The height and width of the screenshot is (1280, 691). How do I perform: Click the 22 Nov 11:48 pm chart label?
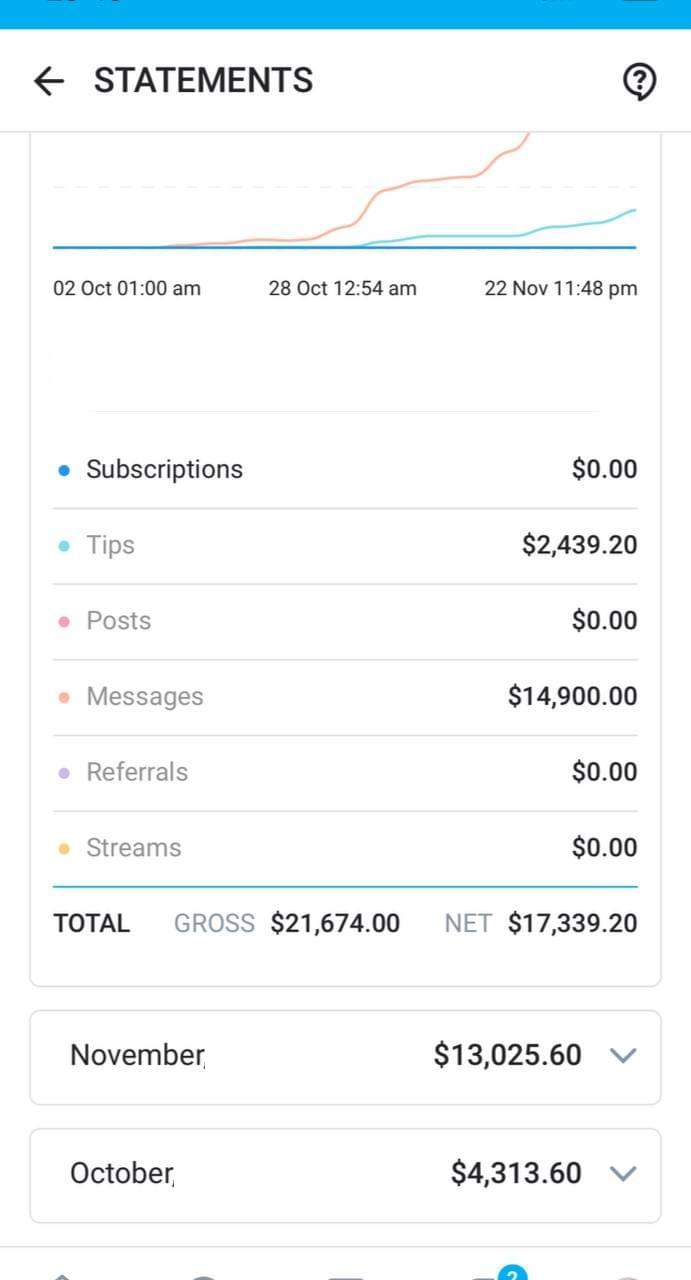tap(560, 289)
